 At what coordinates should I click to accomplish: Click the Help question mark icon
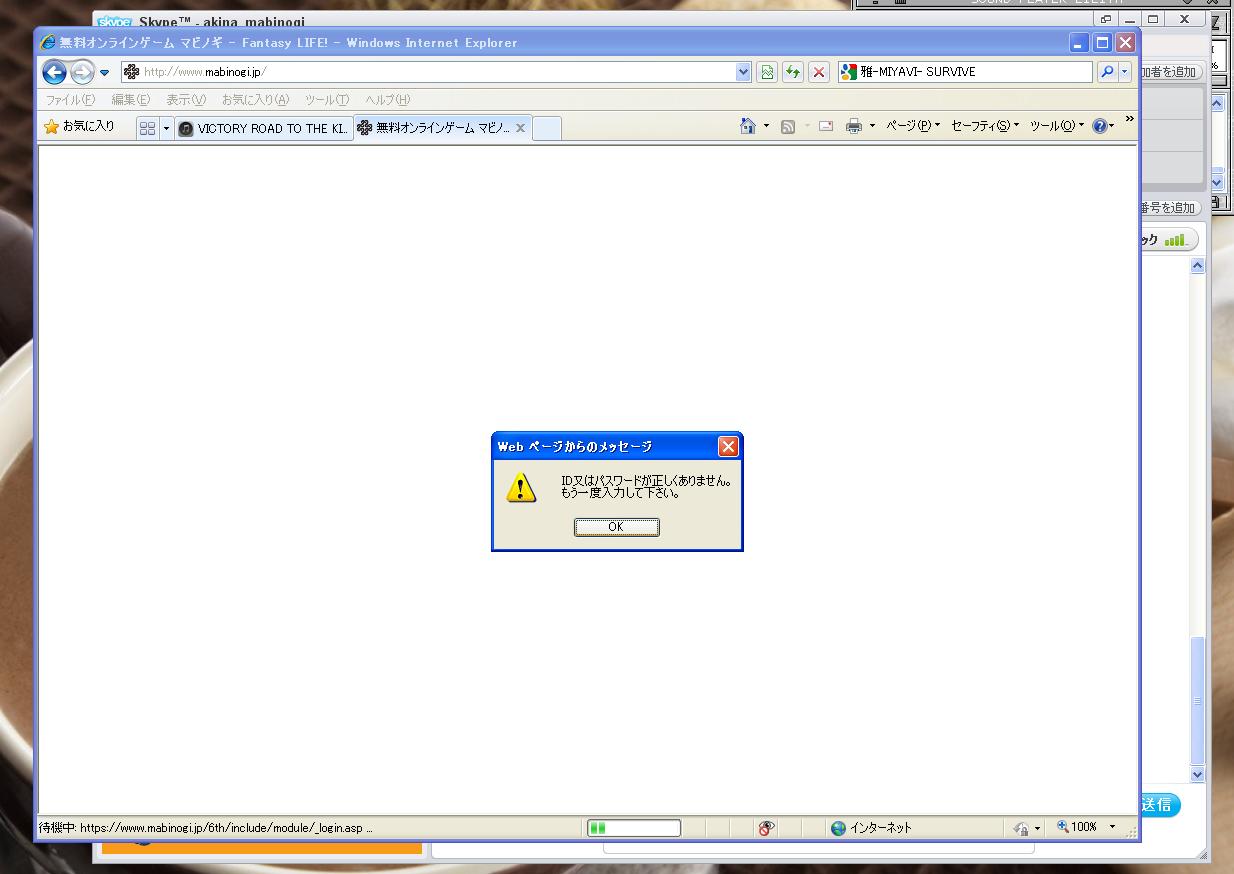[1099, 126]
